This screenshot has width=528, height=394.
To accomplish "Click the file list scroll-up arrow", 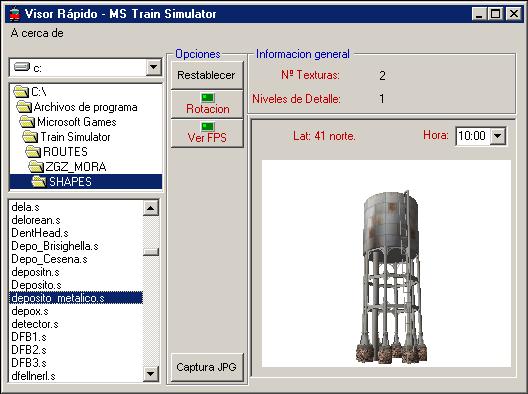I will point(151,208).
